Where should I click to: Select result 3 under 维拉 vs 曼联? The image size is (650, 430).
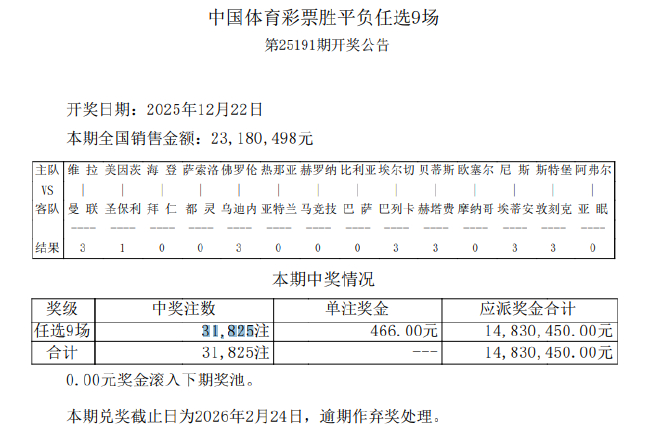pyautogui.click(x=82, y=248)
